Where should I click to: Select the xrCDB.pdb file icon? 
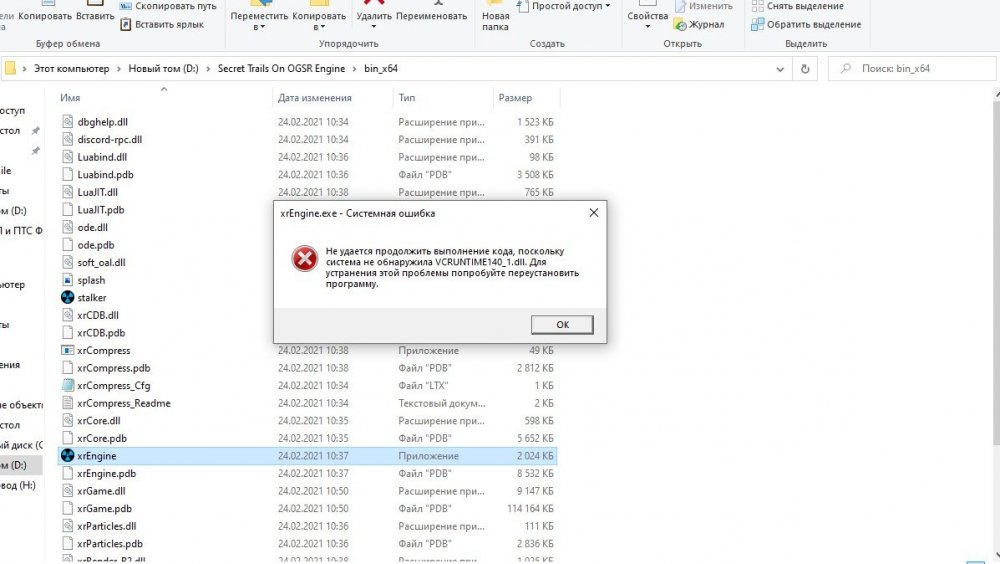pos(68,332)
